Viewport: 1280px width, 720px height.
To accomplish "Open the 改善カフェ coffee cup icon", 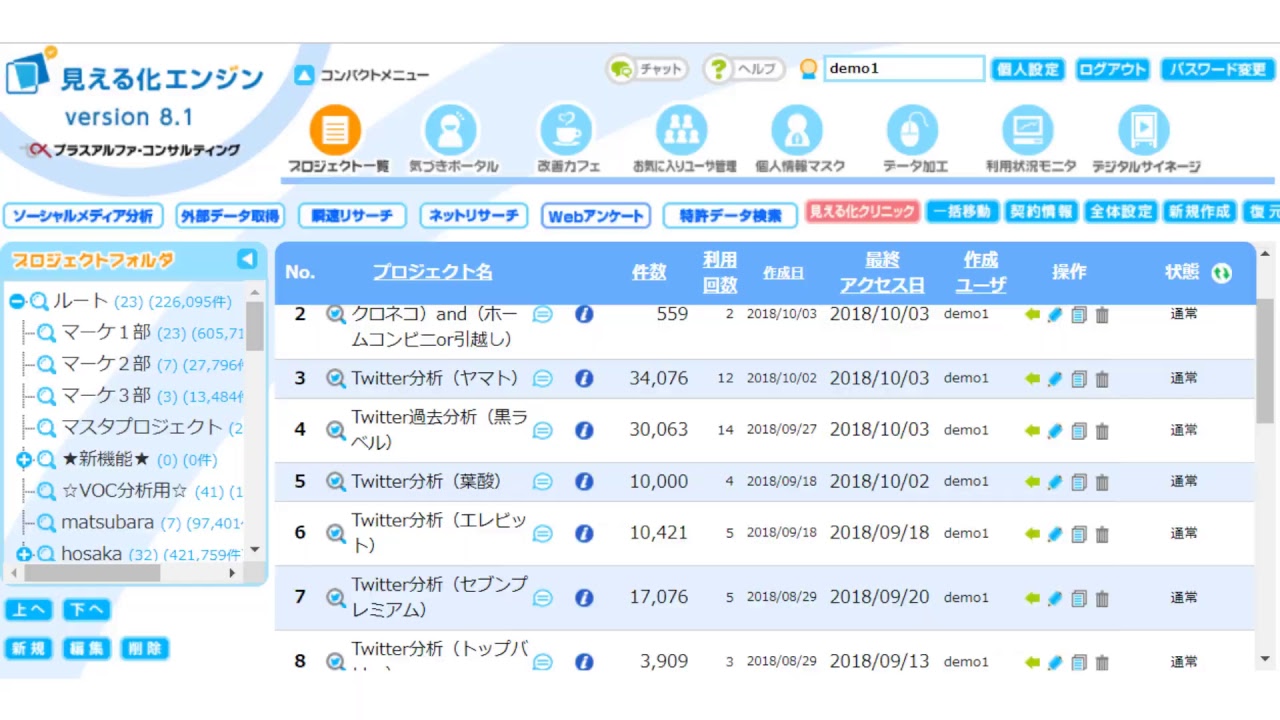I will pos(568,131).
